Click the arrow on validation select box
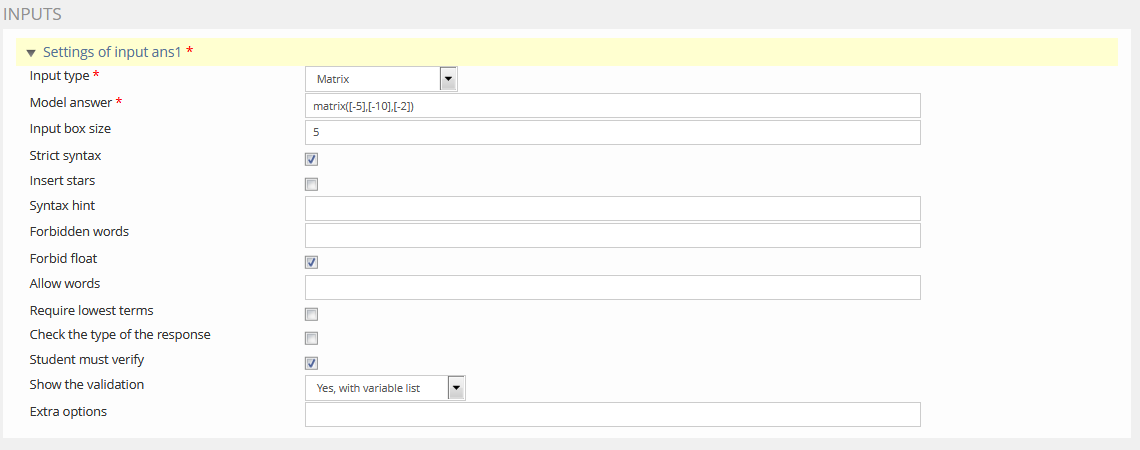This screenshot has height=450, width=1140. click(456, 388)
